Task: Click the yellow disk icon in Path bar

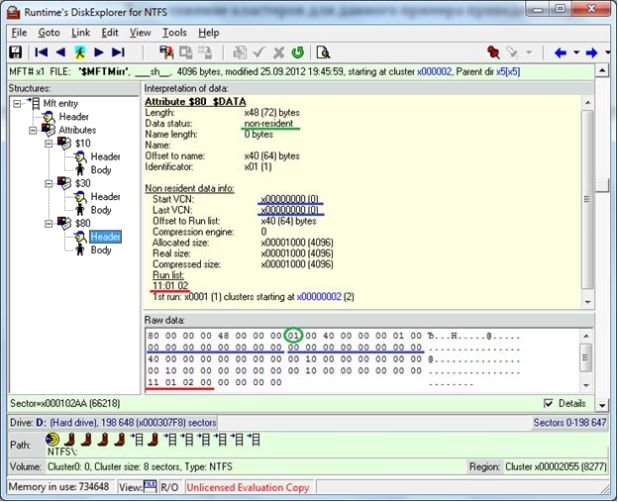Action: pos(52,439)
